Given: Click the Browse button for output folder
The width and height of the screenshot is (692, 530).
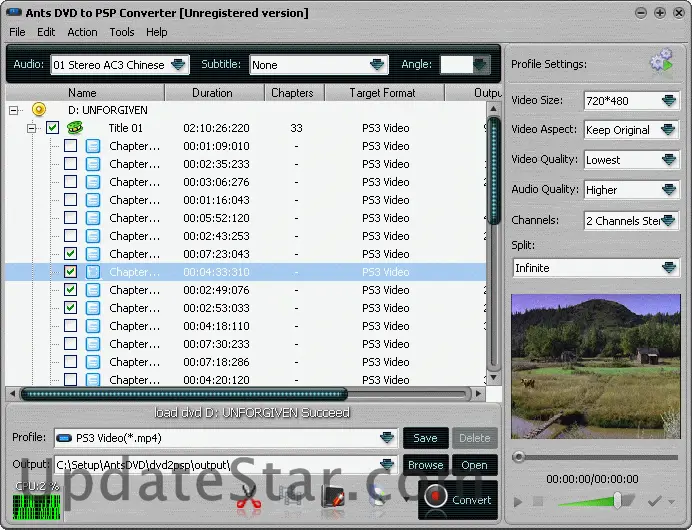Looking at the screenshot, I should [425, 465].
